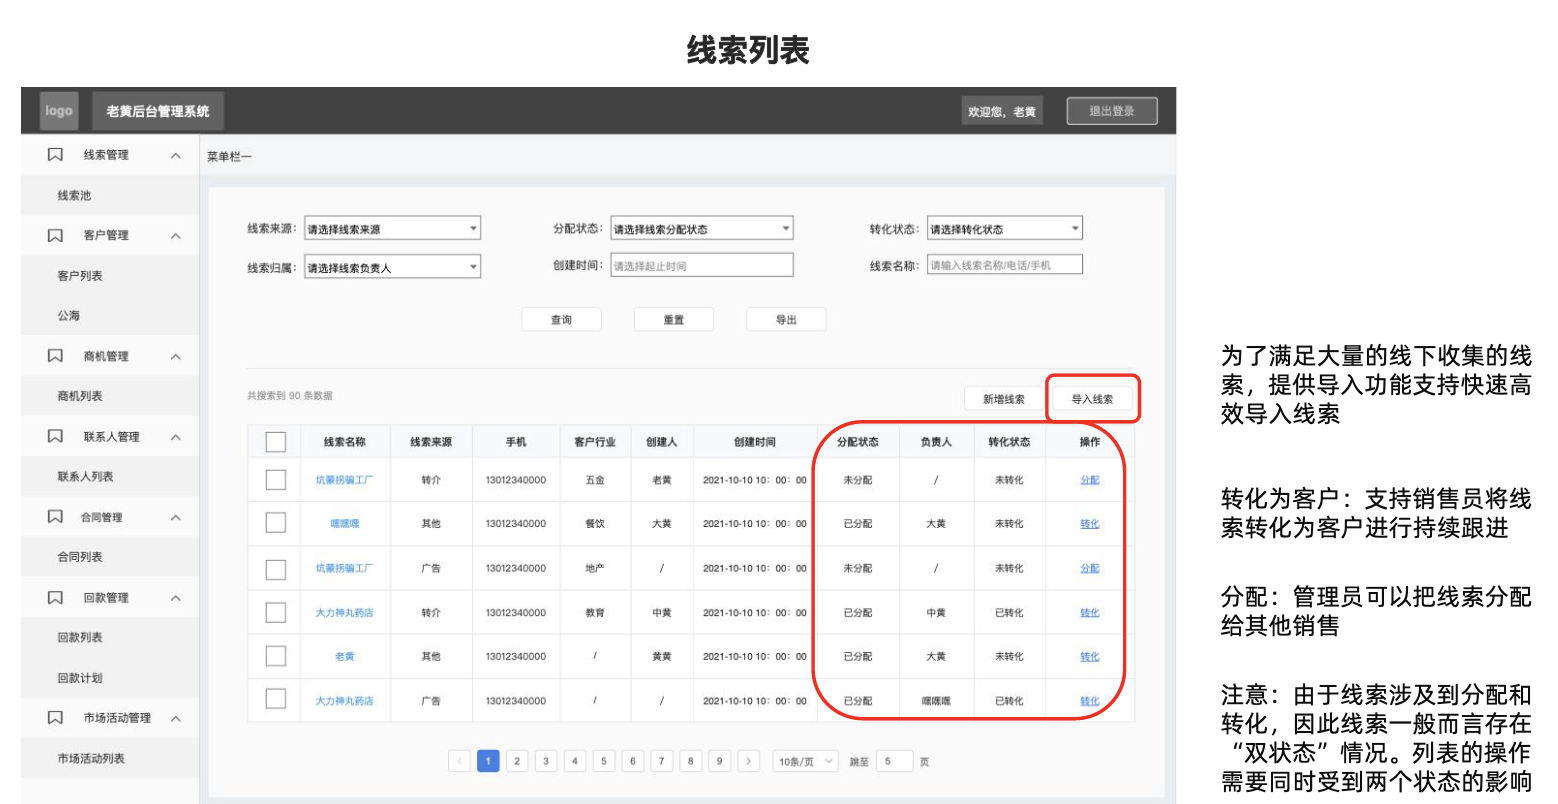Open 线索池 in sidebar

click(x=74, y=195)
